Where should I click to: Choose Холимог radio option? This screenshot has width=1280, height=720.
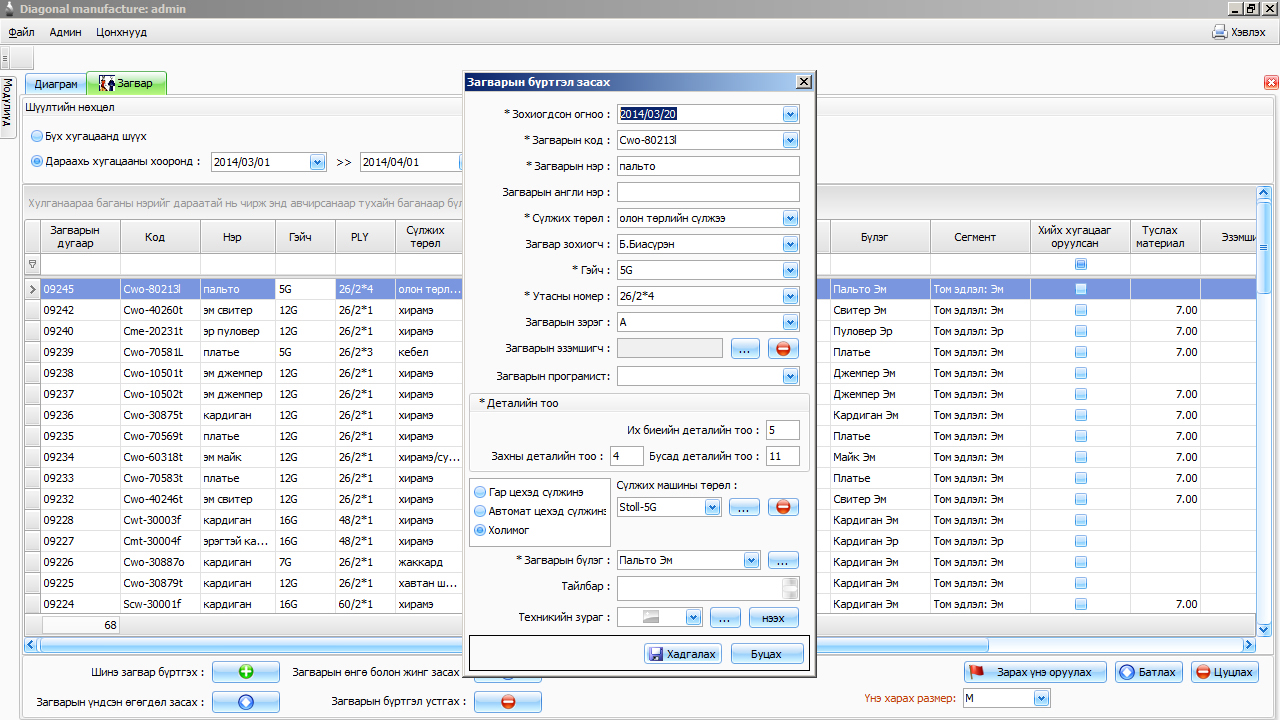click(480, 530)
